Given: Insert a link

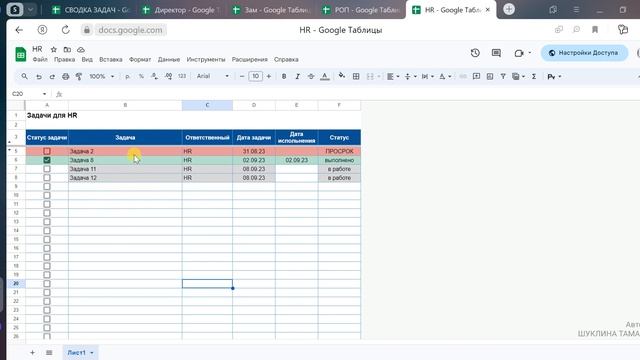Looking at the screenshot, I should 463,76.
